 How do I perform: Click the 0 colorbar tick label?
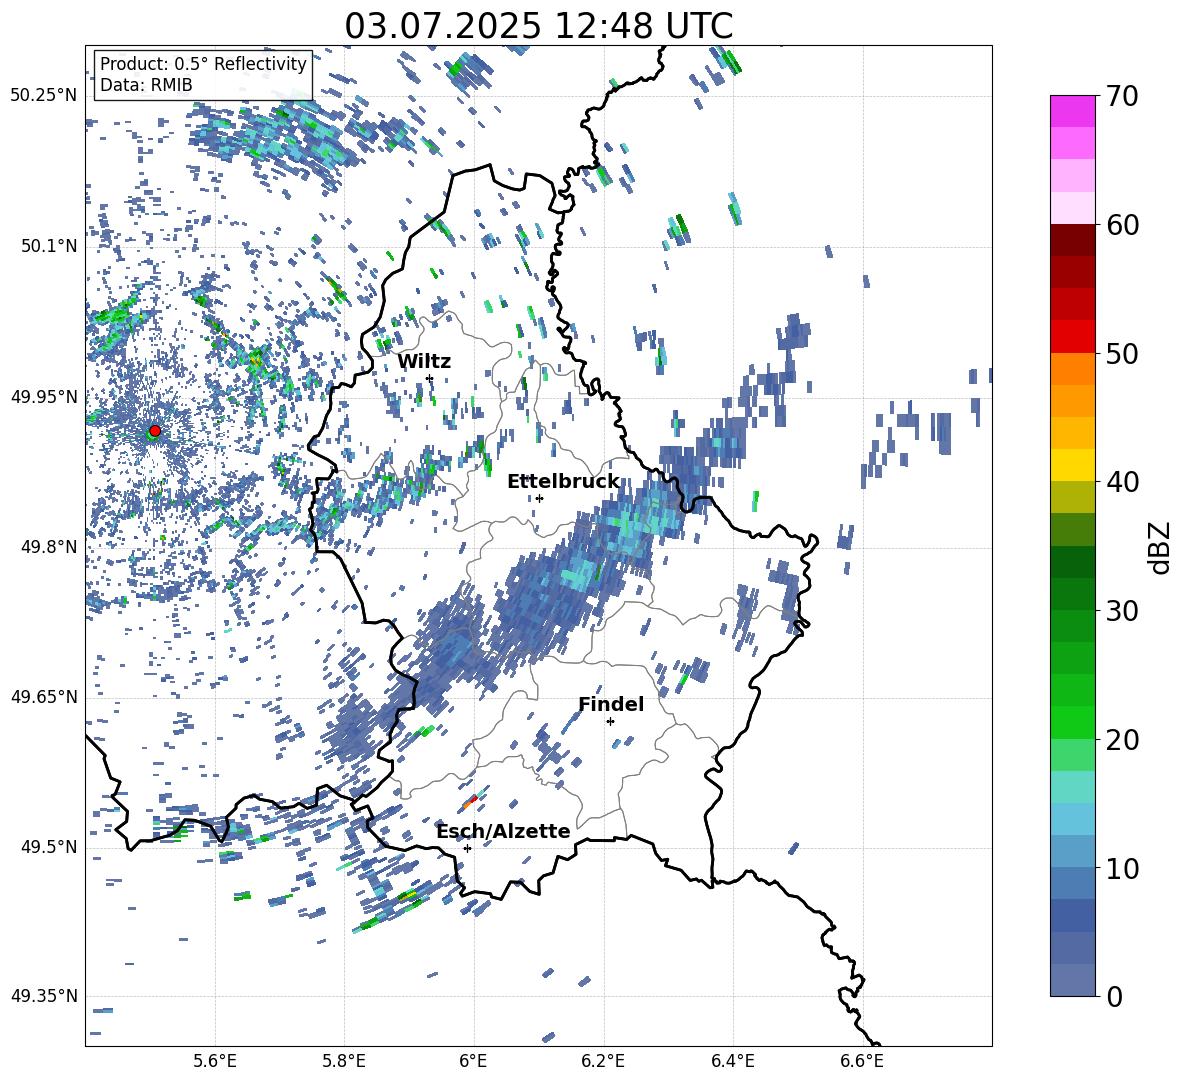pyautogui.click(x=1114, y=996)
